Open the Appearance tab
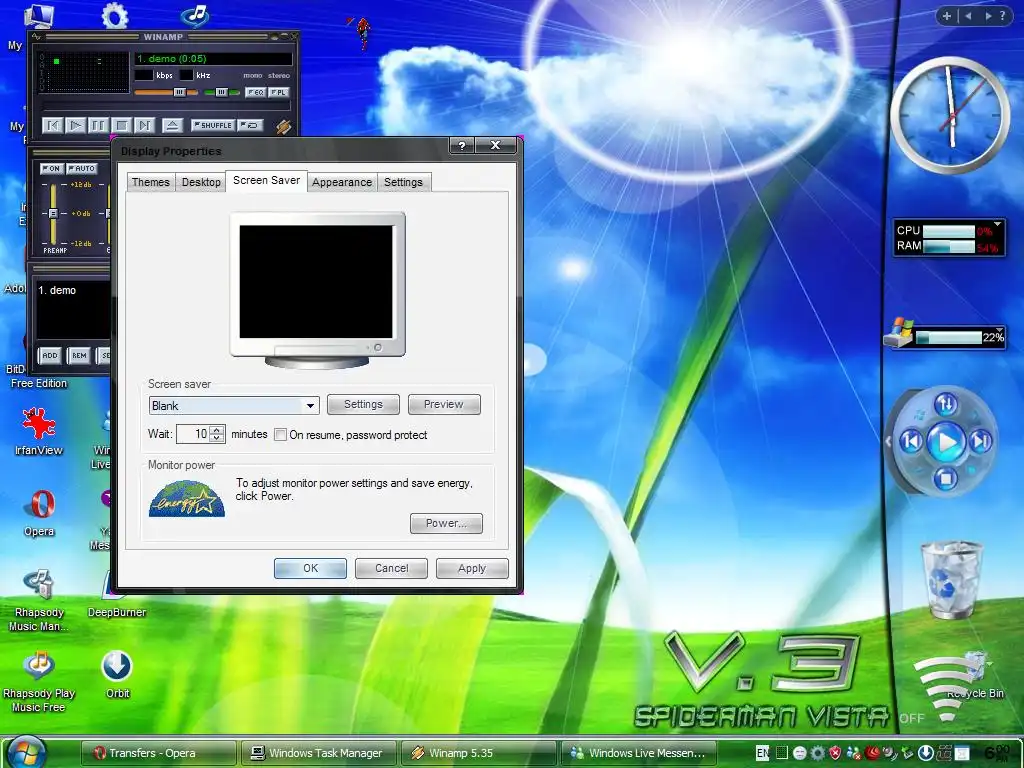The width and height of the screenshot is (1024, 768). tap(342, 182)
